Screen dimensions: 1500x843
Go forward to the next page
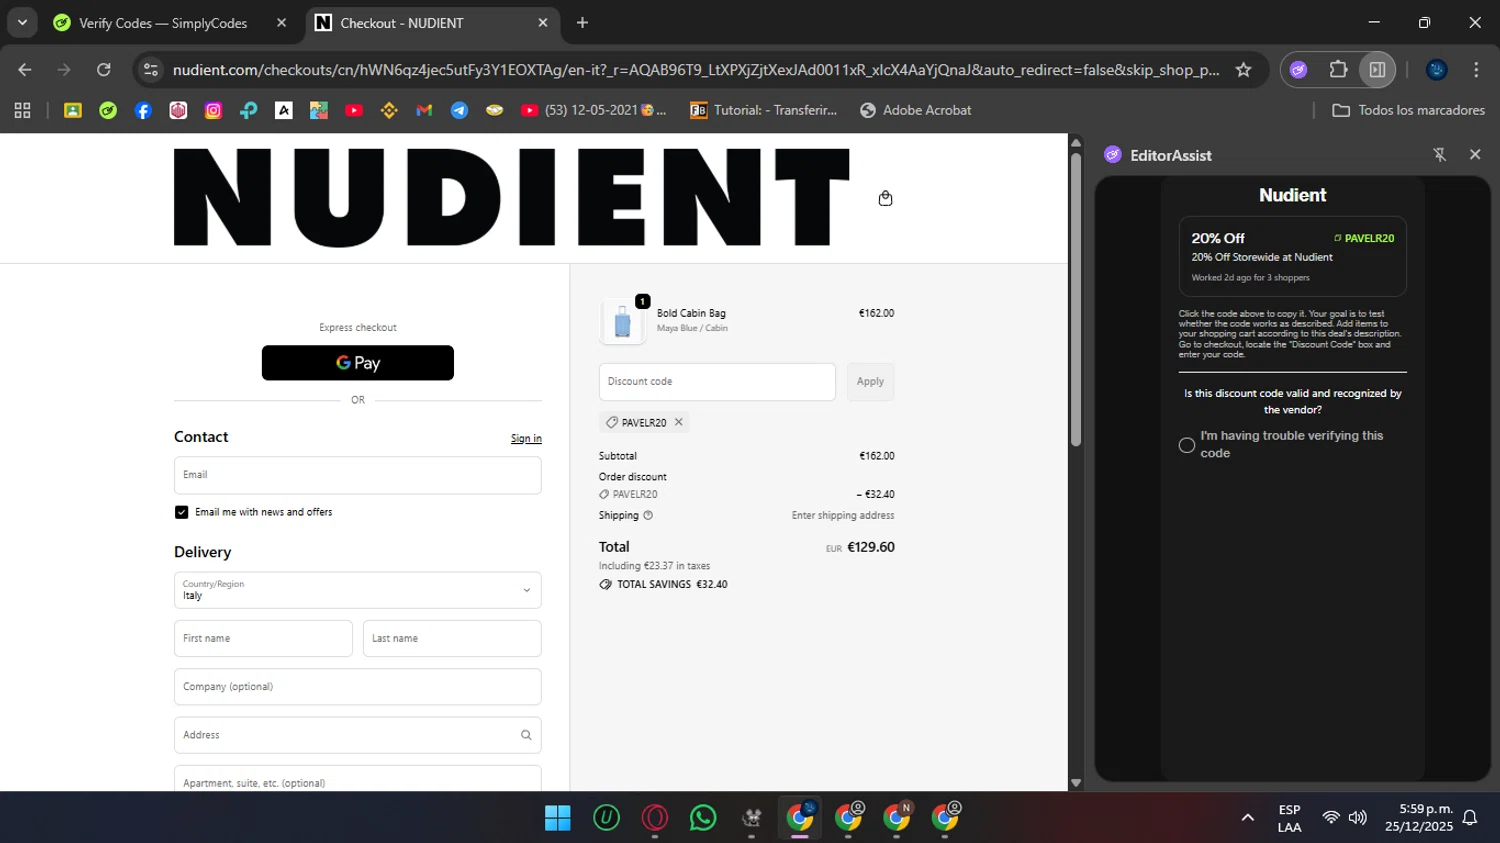(x=64, y=70)
